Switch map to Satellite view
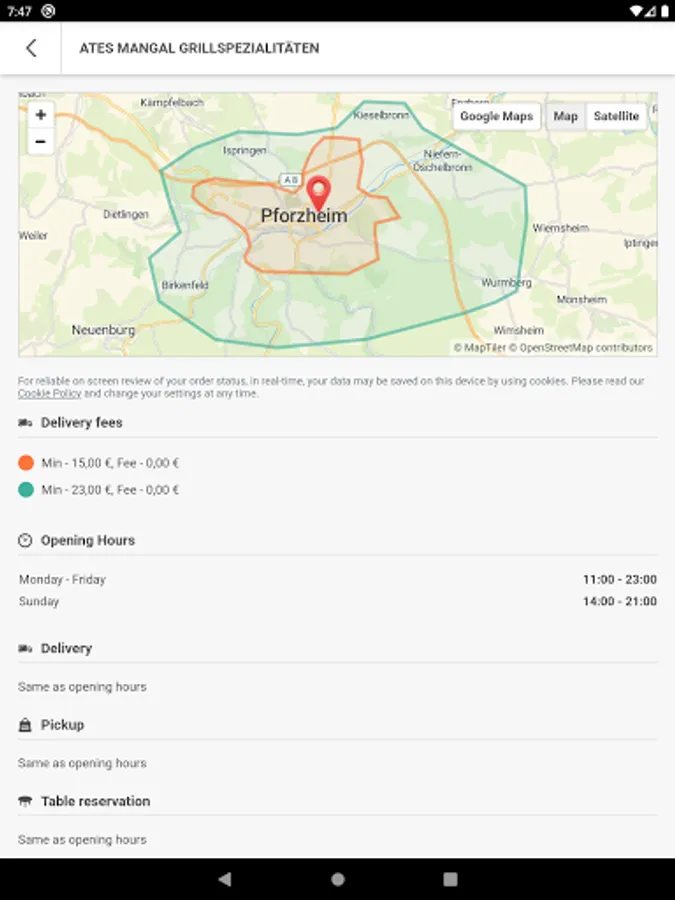The image size is (675, 900). click(x=616, y=116)
